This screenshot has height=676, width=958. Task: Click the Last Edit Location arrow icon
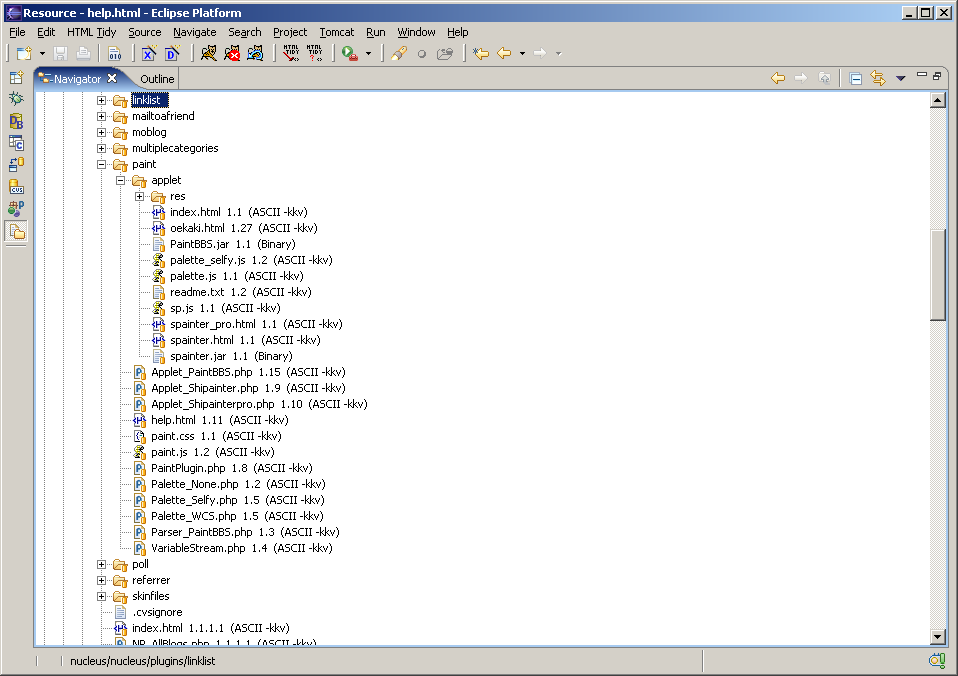[x=481, y=54]
